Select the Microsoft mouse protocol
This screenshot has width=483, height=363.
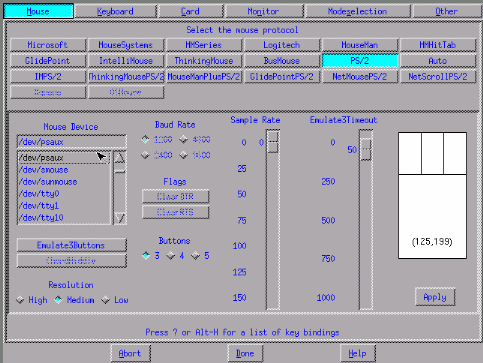pos(48,45)
